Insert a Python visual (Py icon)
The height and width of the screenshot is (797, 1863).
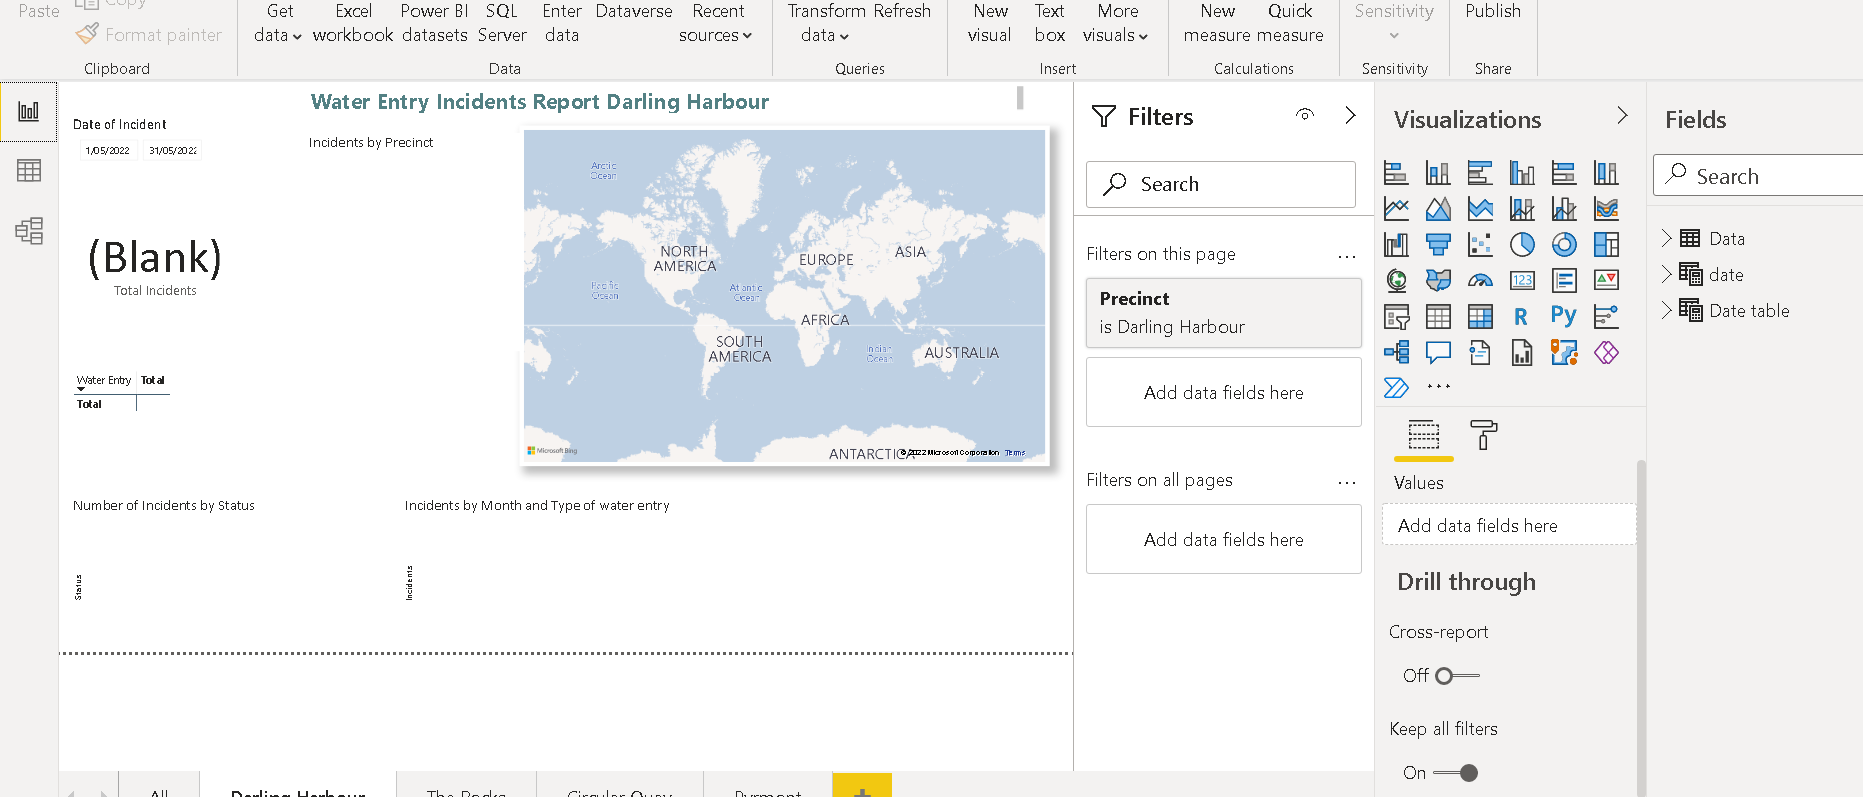click(1564, 317)
